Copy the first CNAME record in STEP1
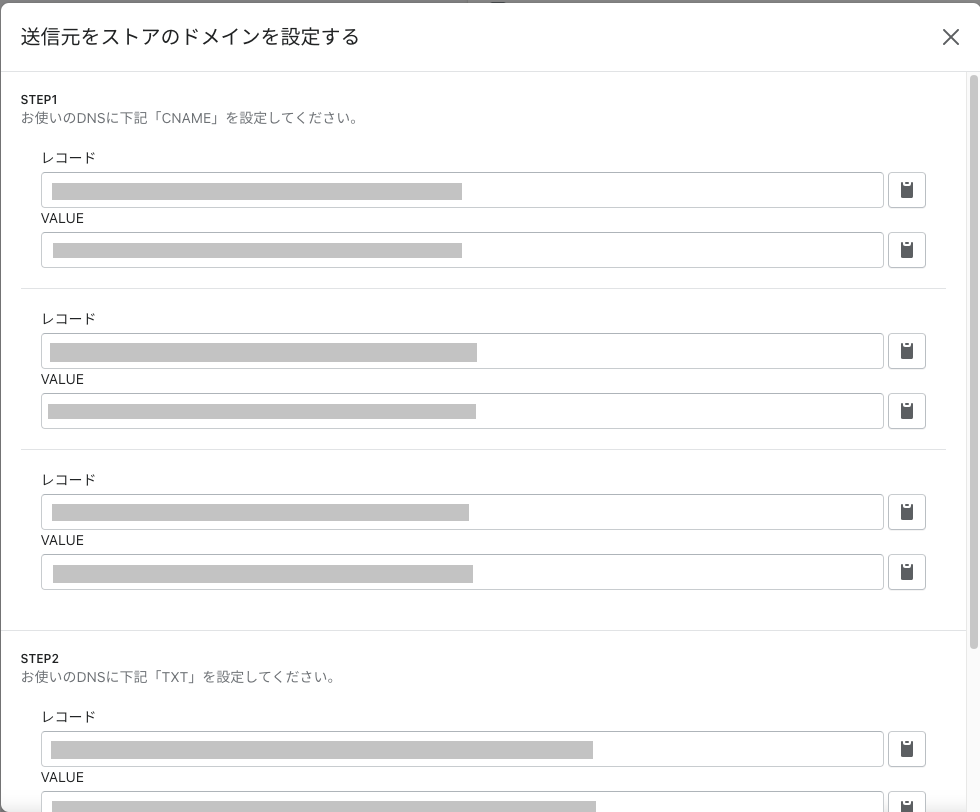Image resolution: width=980 pixels, height=812 pixels. coord(906,190)
